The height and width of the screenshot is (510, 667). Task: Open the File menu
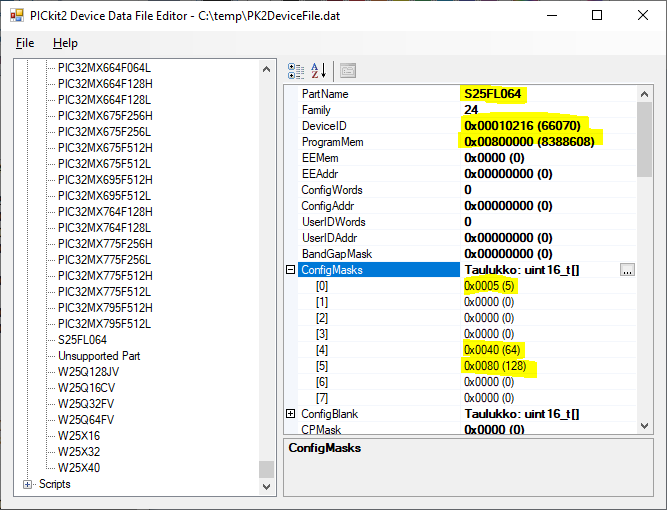(x=25, y=43)
